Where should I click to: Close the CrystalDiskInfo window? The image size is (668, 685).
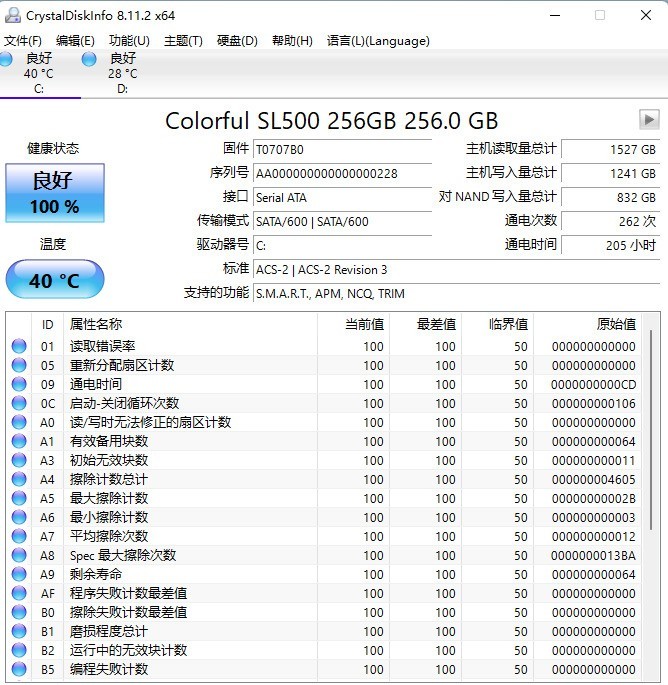pyautogui.click(x=646, y=15)
